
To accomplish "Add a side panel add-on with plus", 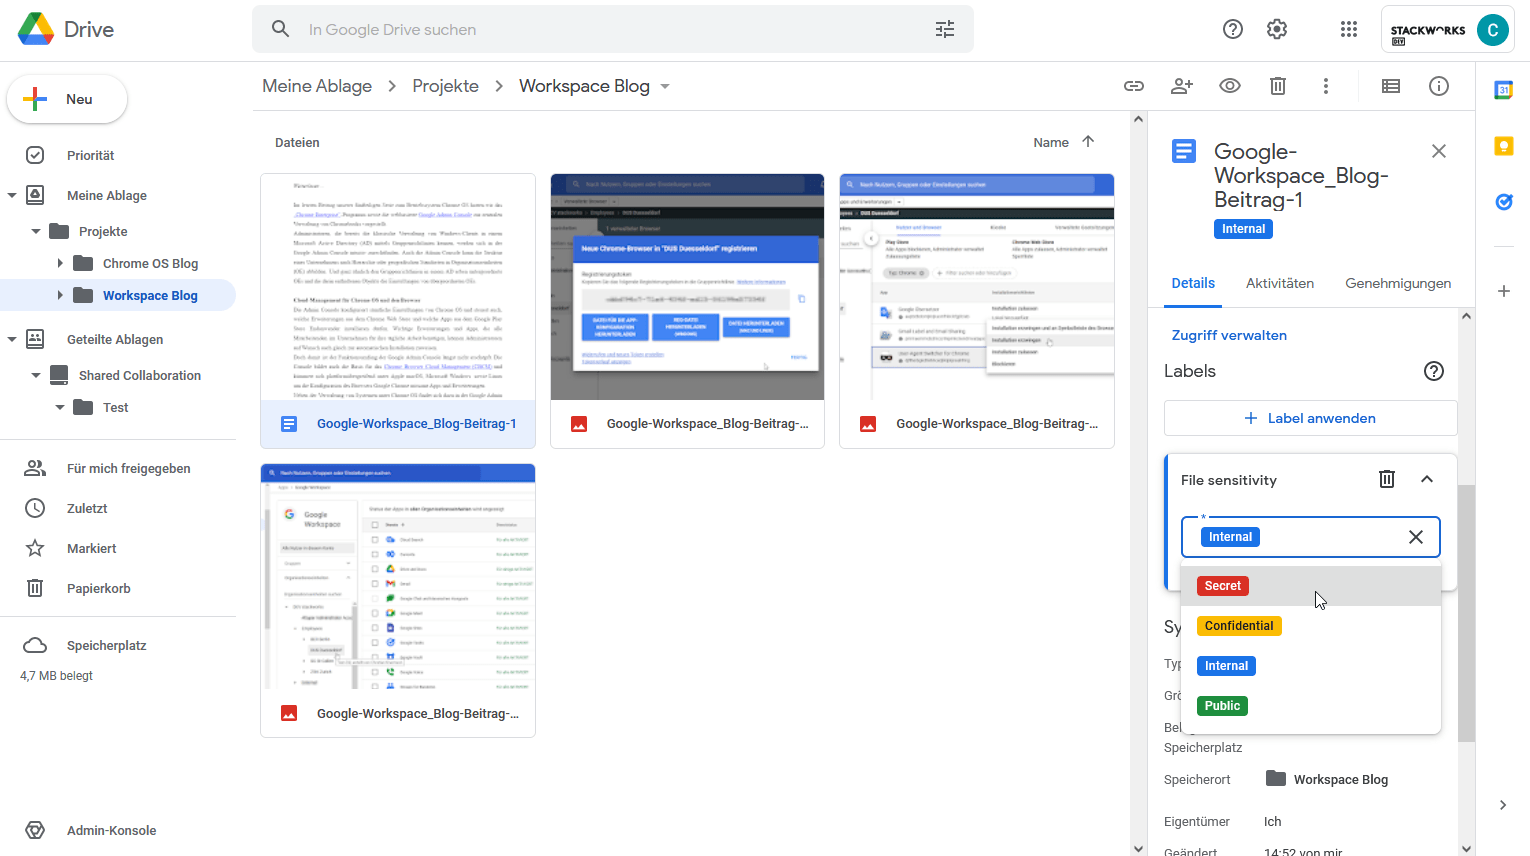I will tap(1503, 291).
